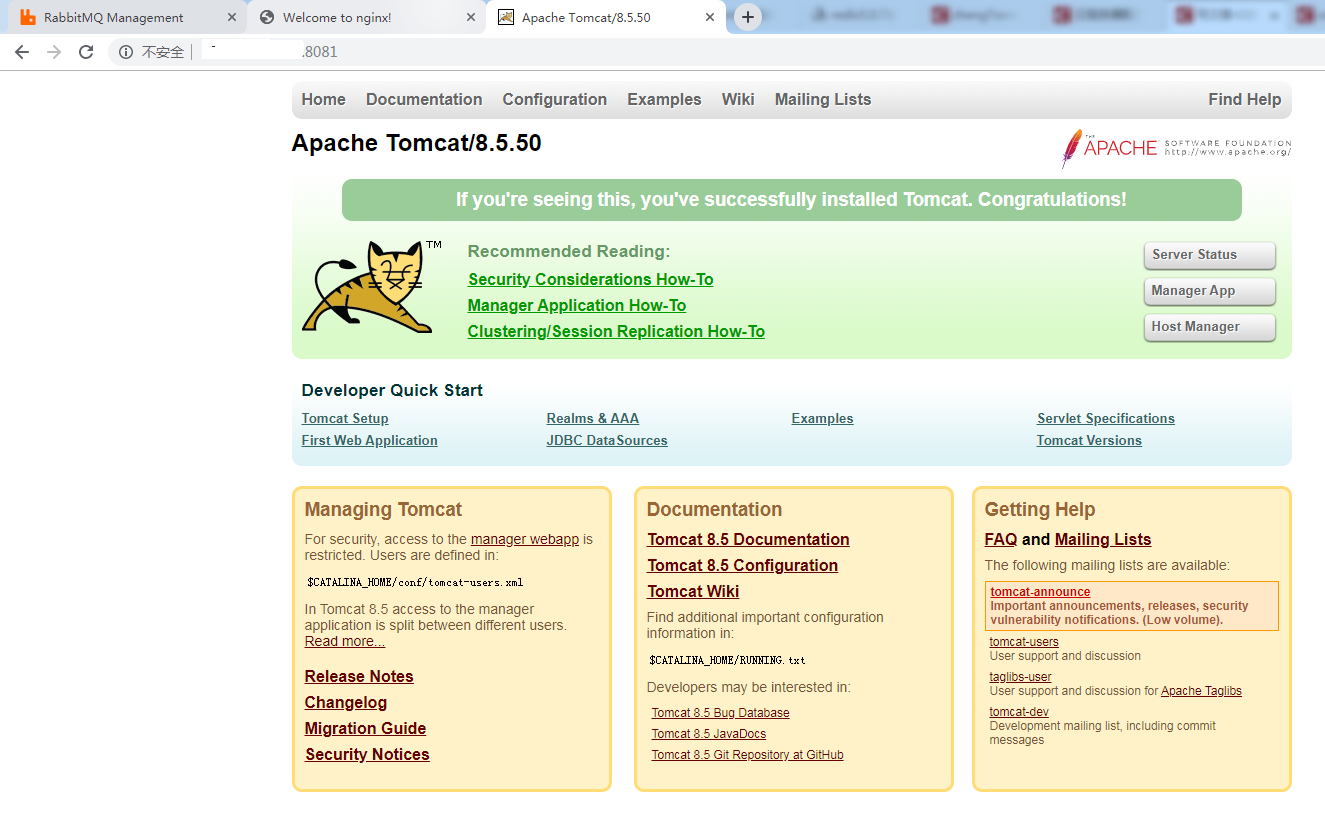Open the Tomcat Setup link

(x=345, y=419)
